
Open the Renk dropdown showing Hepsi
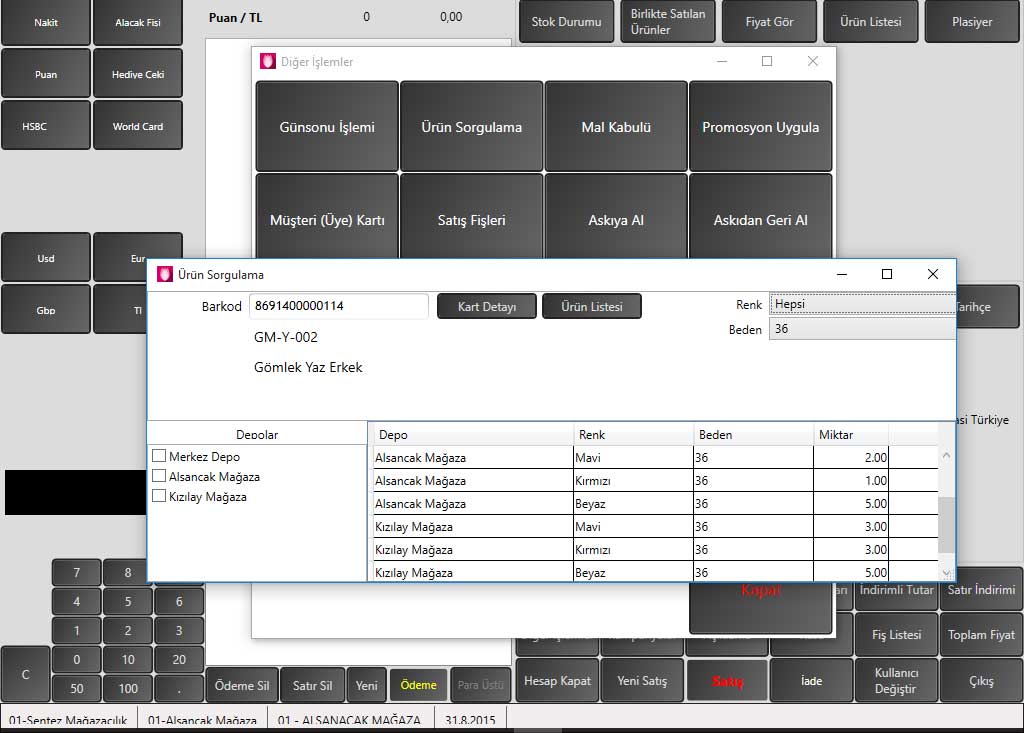(862, 304)
